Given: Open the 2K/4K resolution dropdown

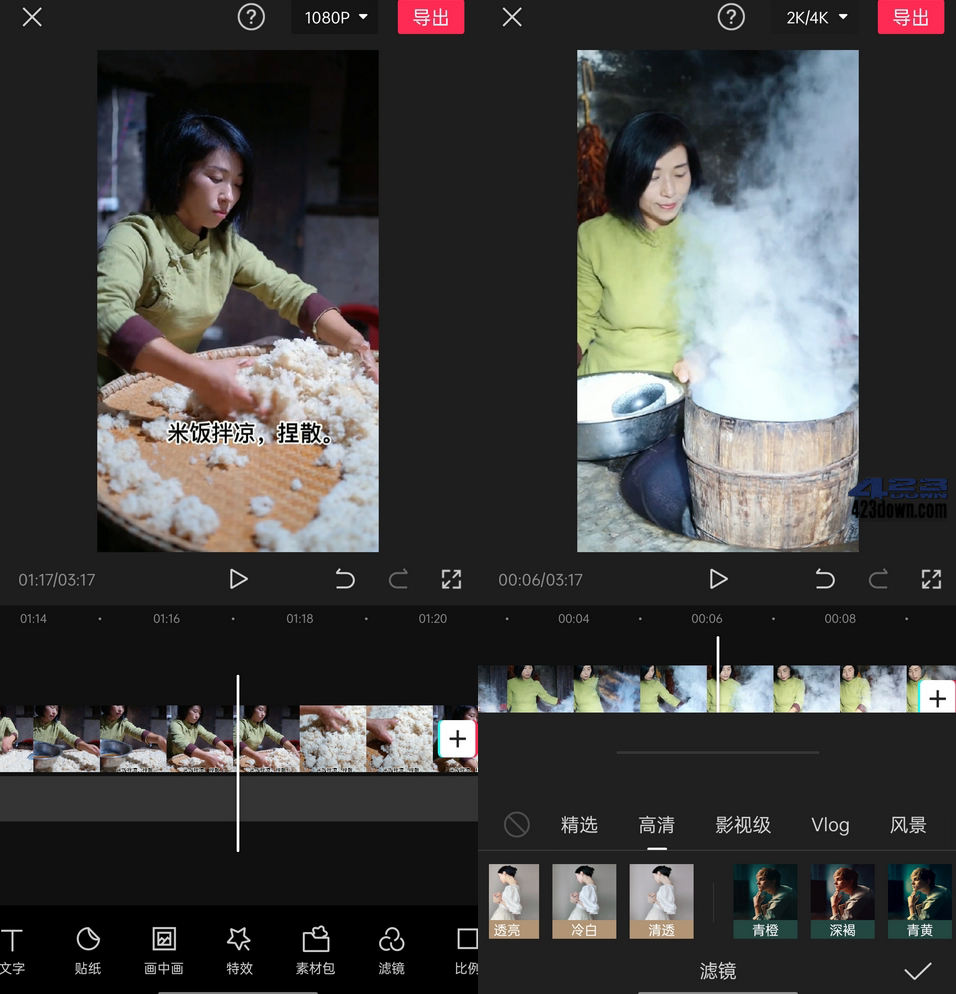Looking at the screenshot, I should pyautogui.click(x=815, y=18).
